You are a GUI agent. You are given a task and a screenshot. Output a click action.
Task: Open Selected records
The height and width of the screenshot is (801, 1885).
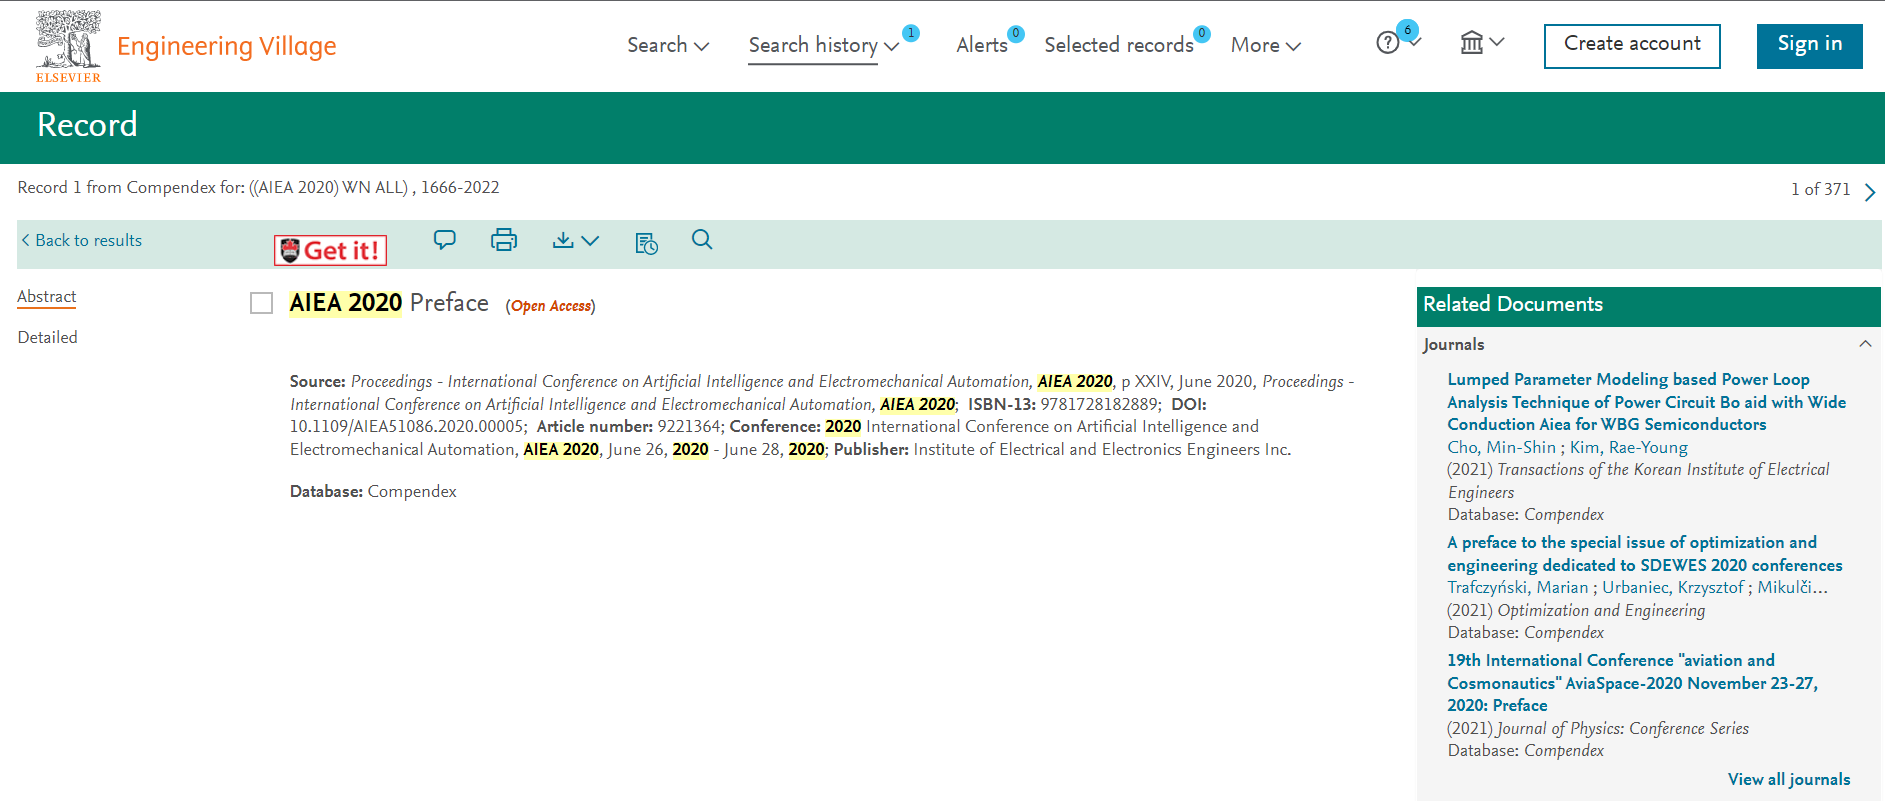1119,45
